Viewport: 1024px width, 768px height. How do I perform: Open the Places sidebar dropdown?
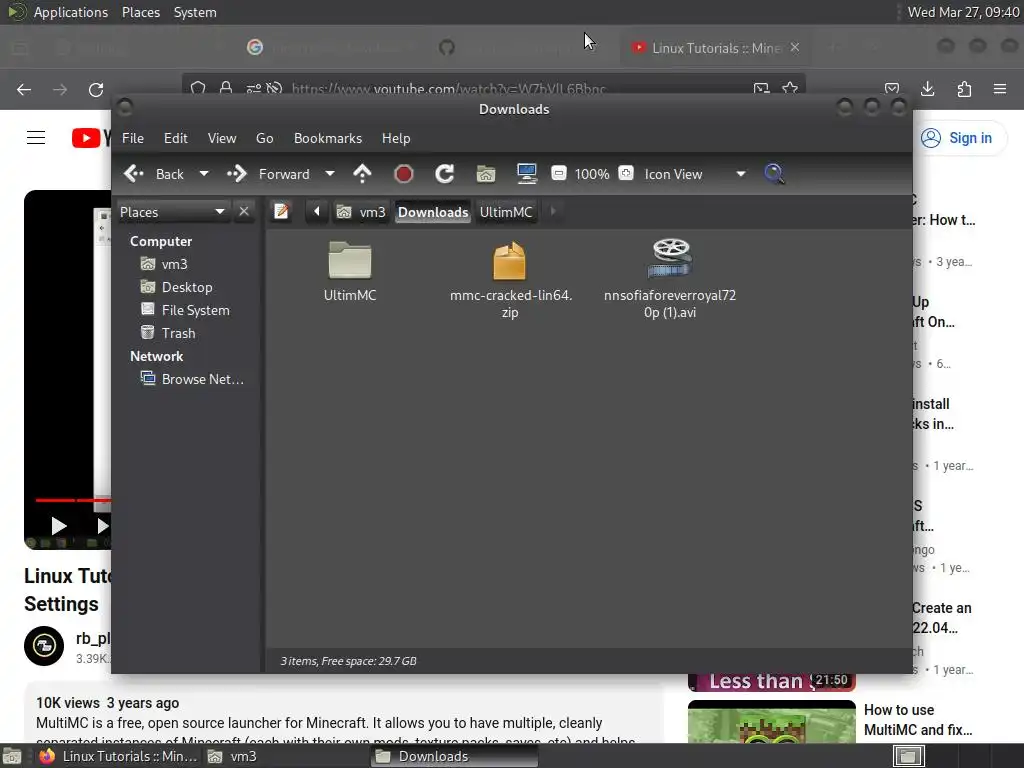[x=172, y=212]
